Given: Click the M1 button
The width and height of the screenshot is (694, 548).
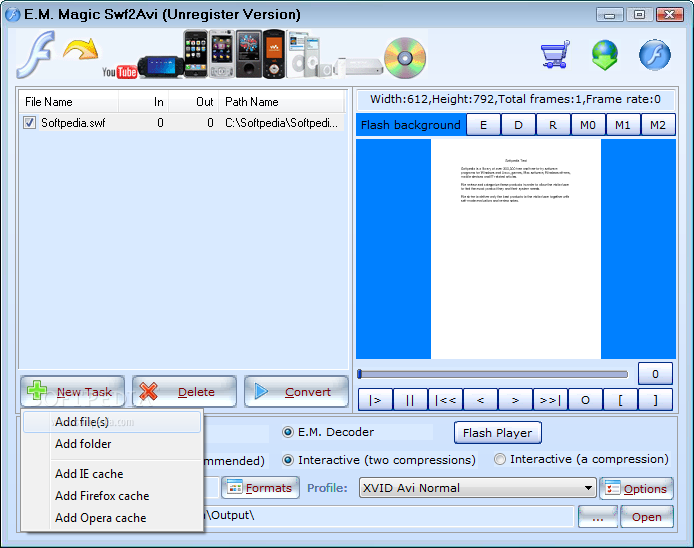Looking at the screenshot, I should pyautogui.click(x=623, y=125).
